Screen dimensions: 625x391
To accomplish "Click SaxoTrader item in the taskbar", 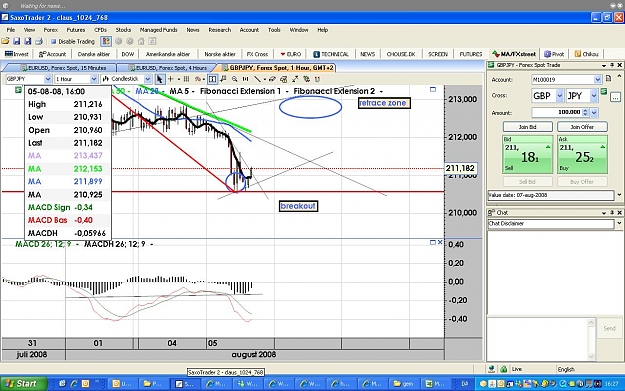I will tap(185, 383).
